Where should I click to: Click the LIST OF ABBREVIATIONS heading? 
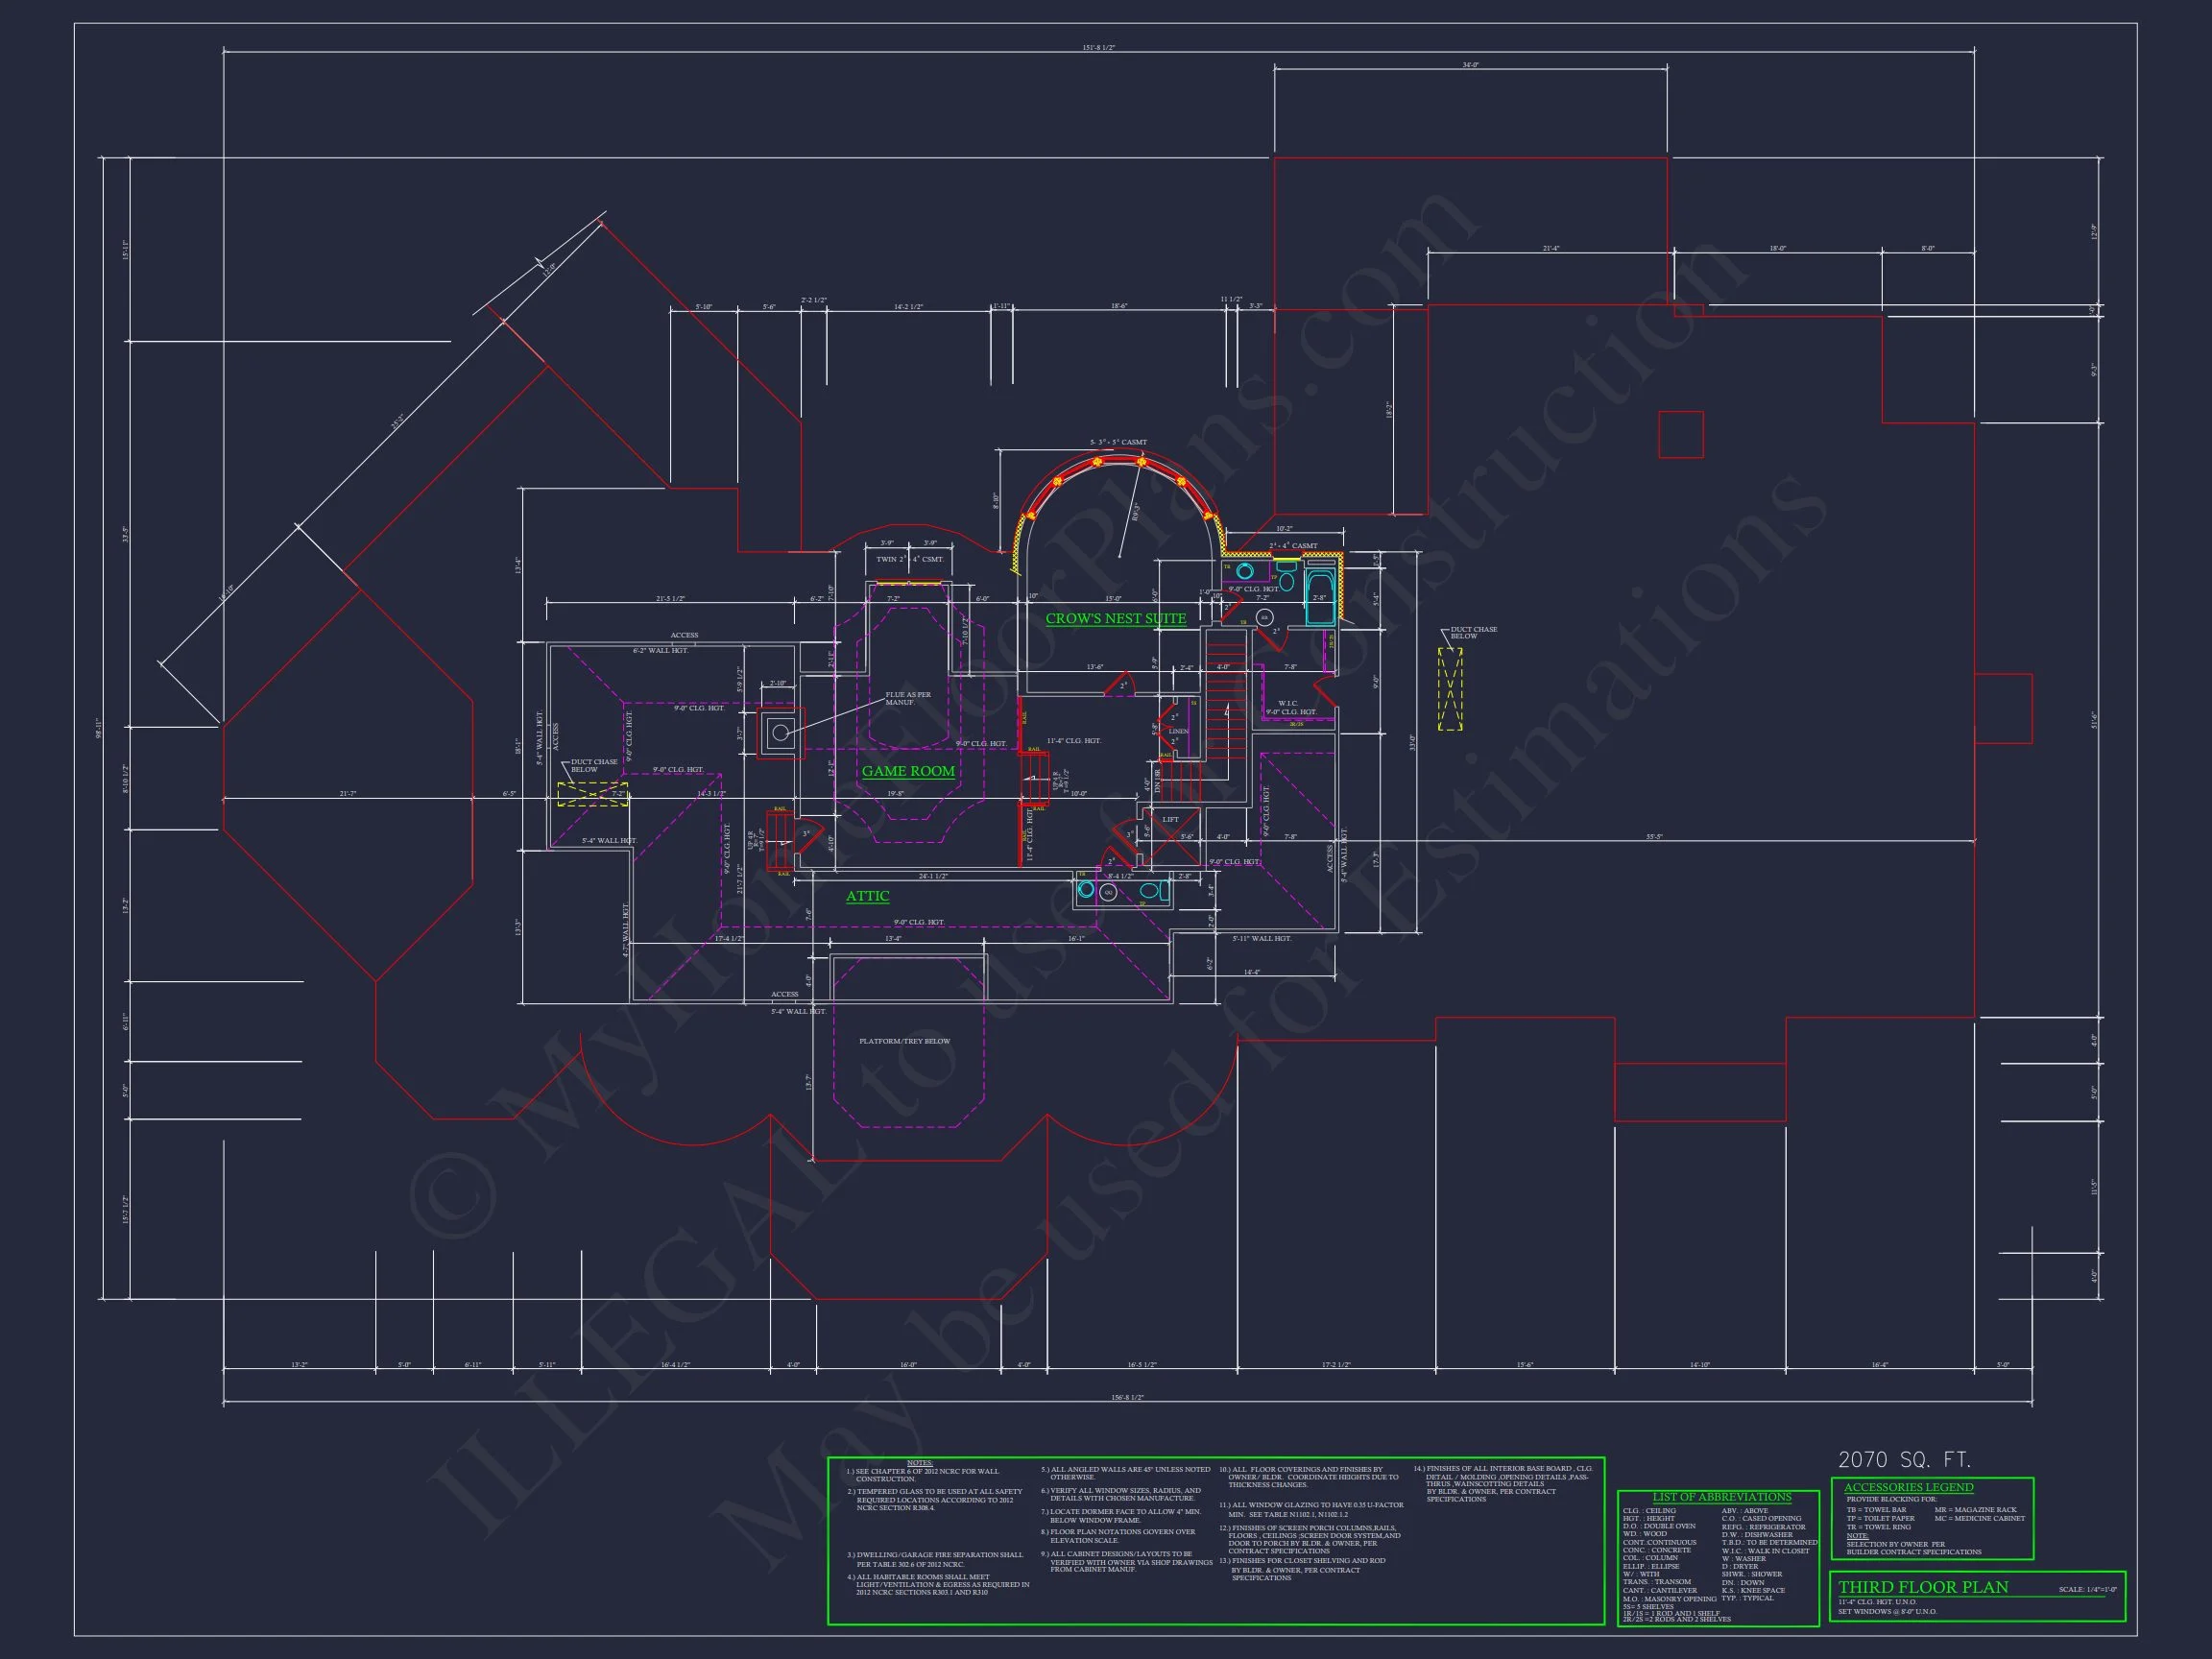[1721, 1497]
